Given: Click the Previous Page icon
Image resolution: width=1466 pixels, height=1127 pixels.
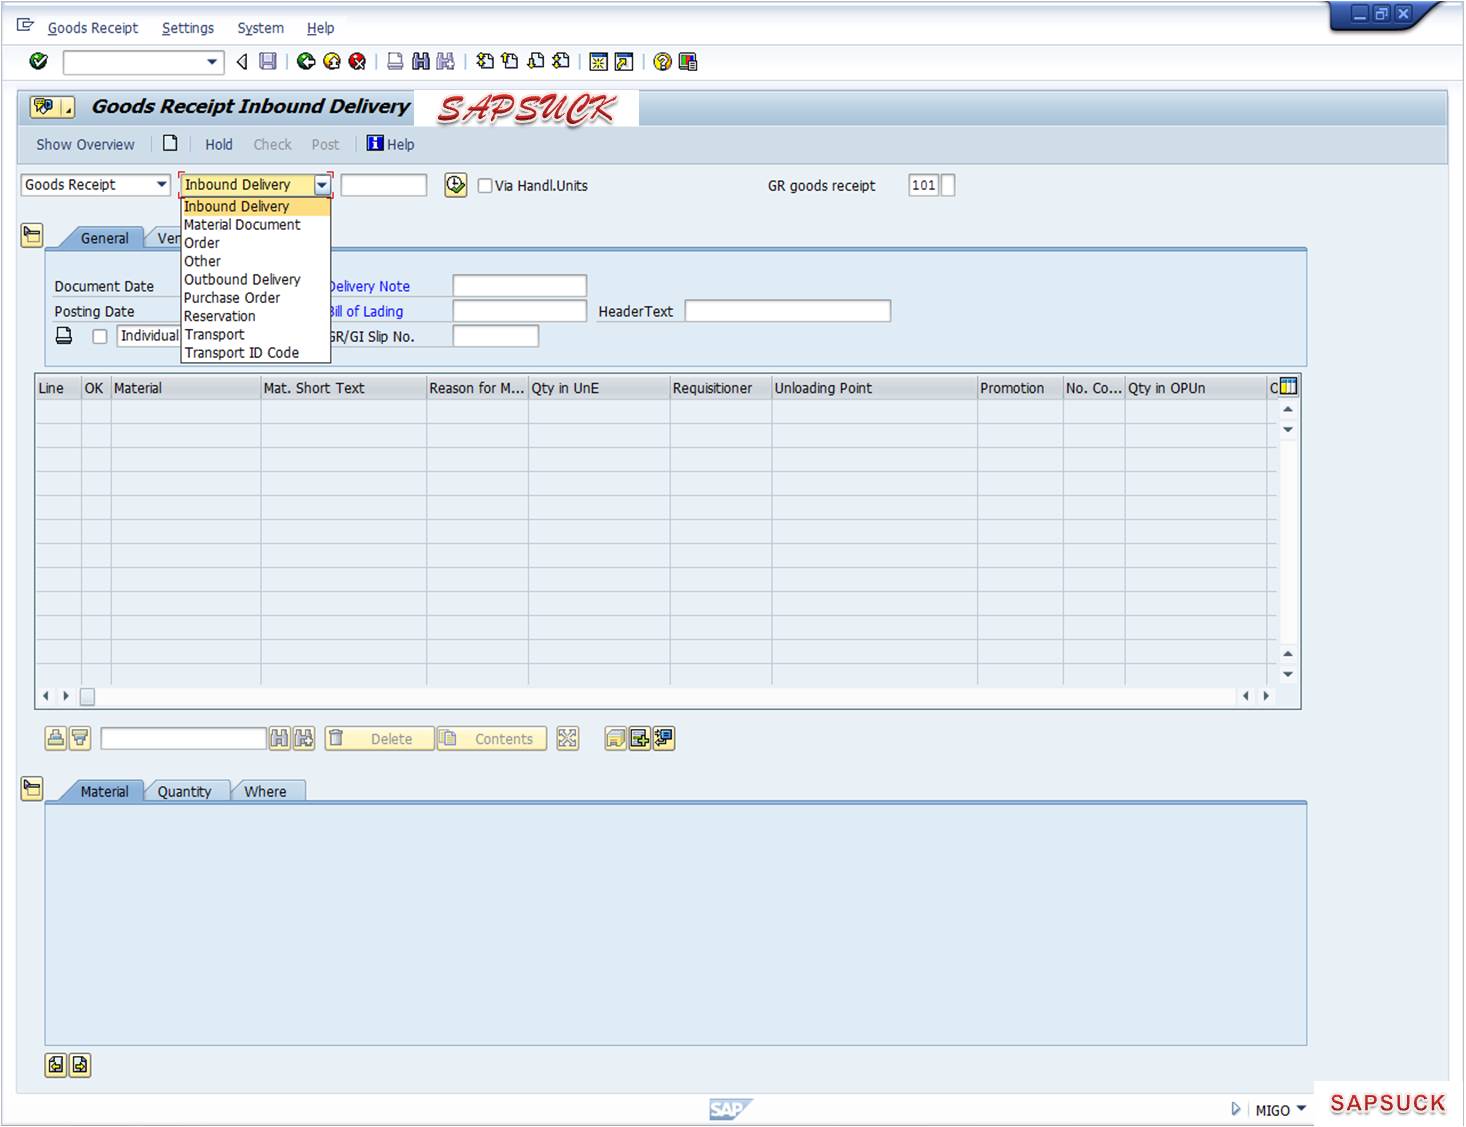Looking at the screenshot, I should coord(510,62).
